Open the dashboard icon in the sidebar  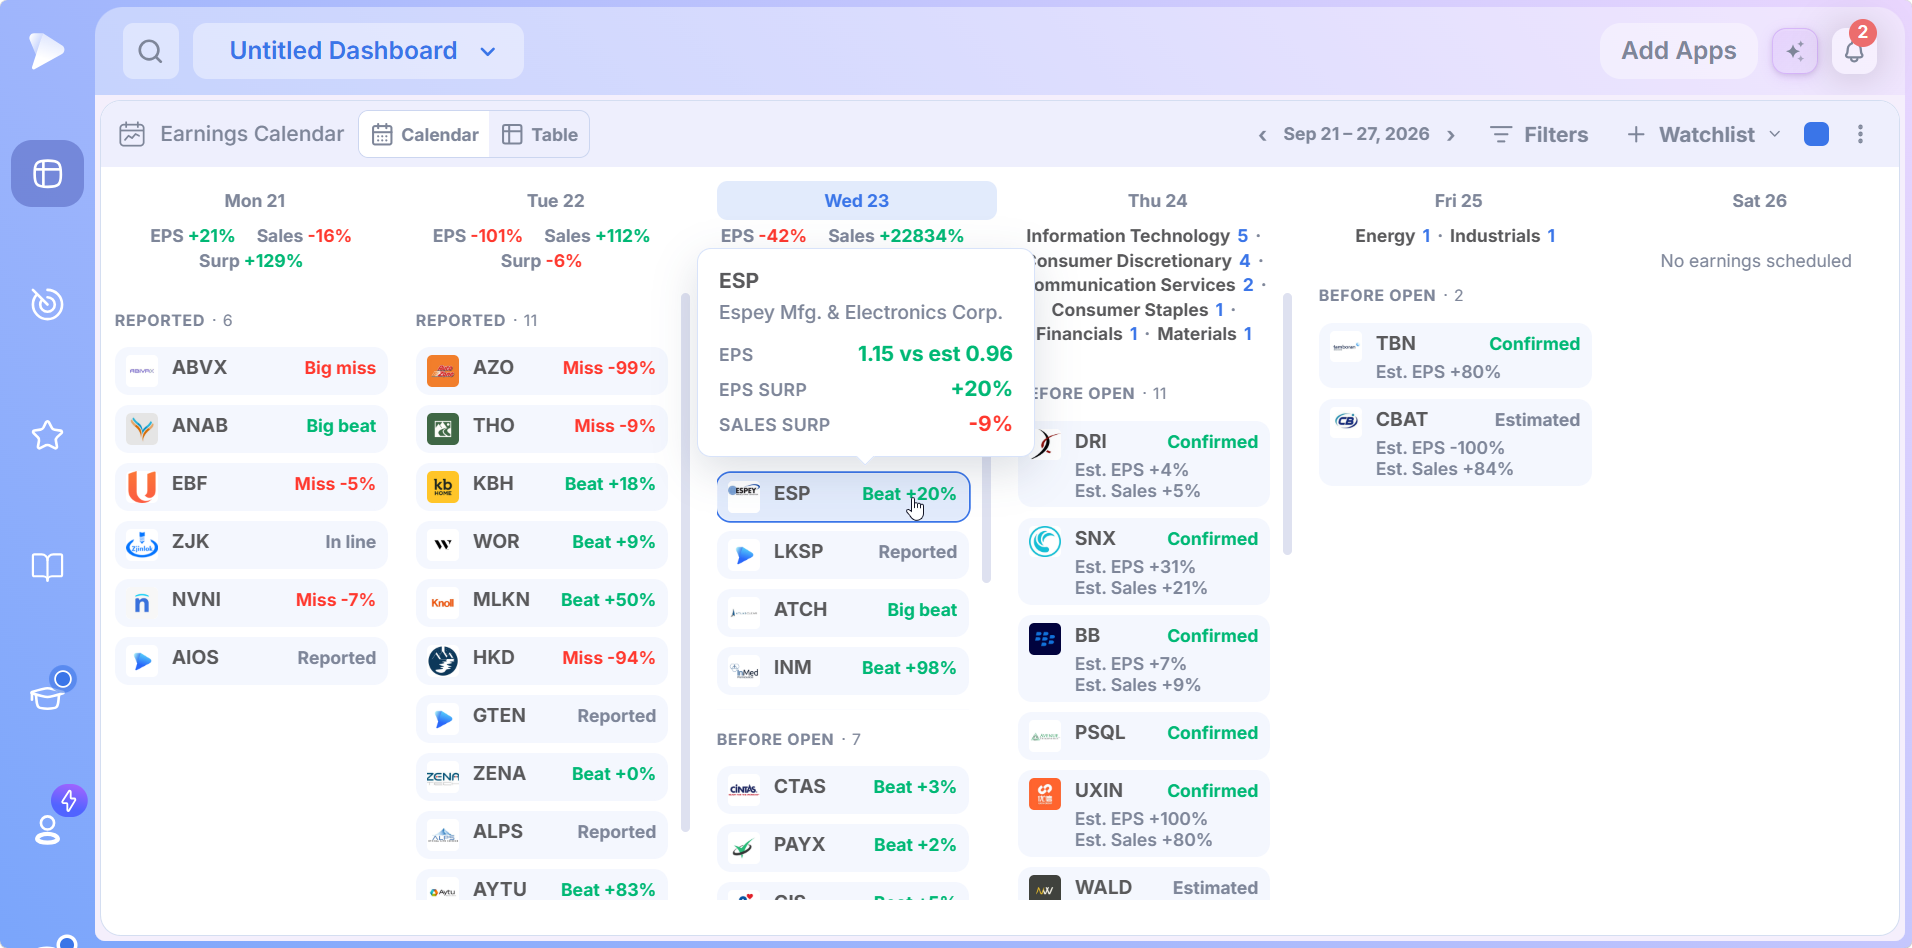pos(47,173)
